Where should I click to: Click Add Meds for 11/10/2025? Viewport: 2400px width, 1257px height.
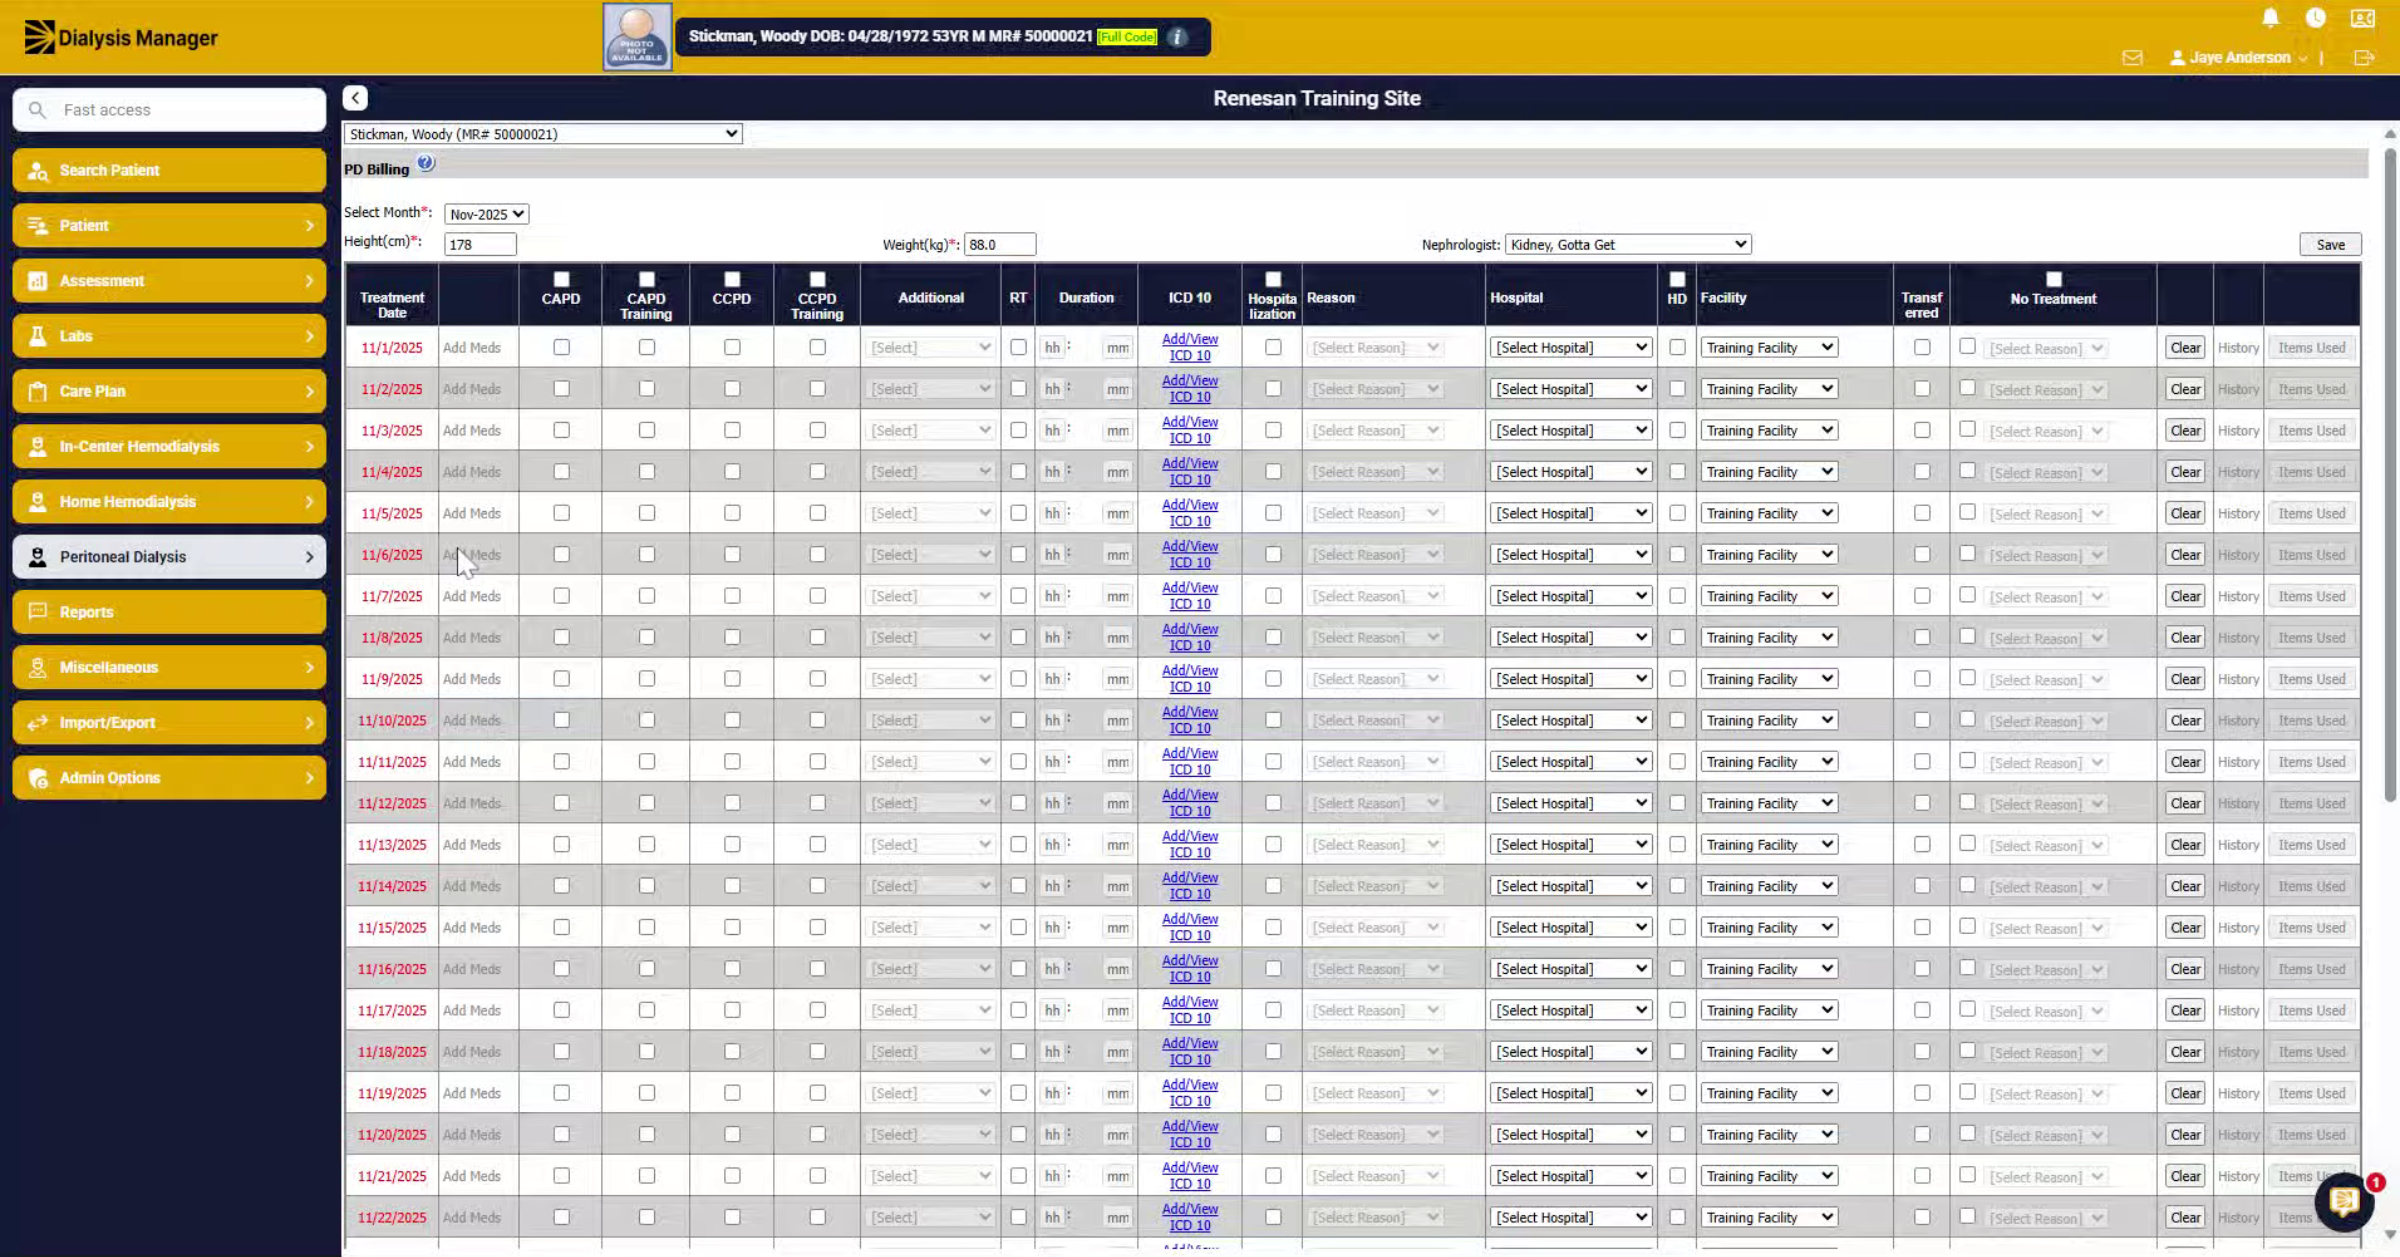point(472,720)
